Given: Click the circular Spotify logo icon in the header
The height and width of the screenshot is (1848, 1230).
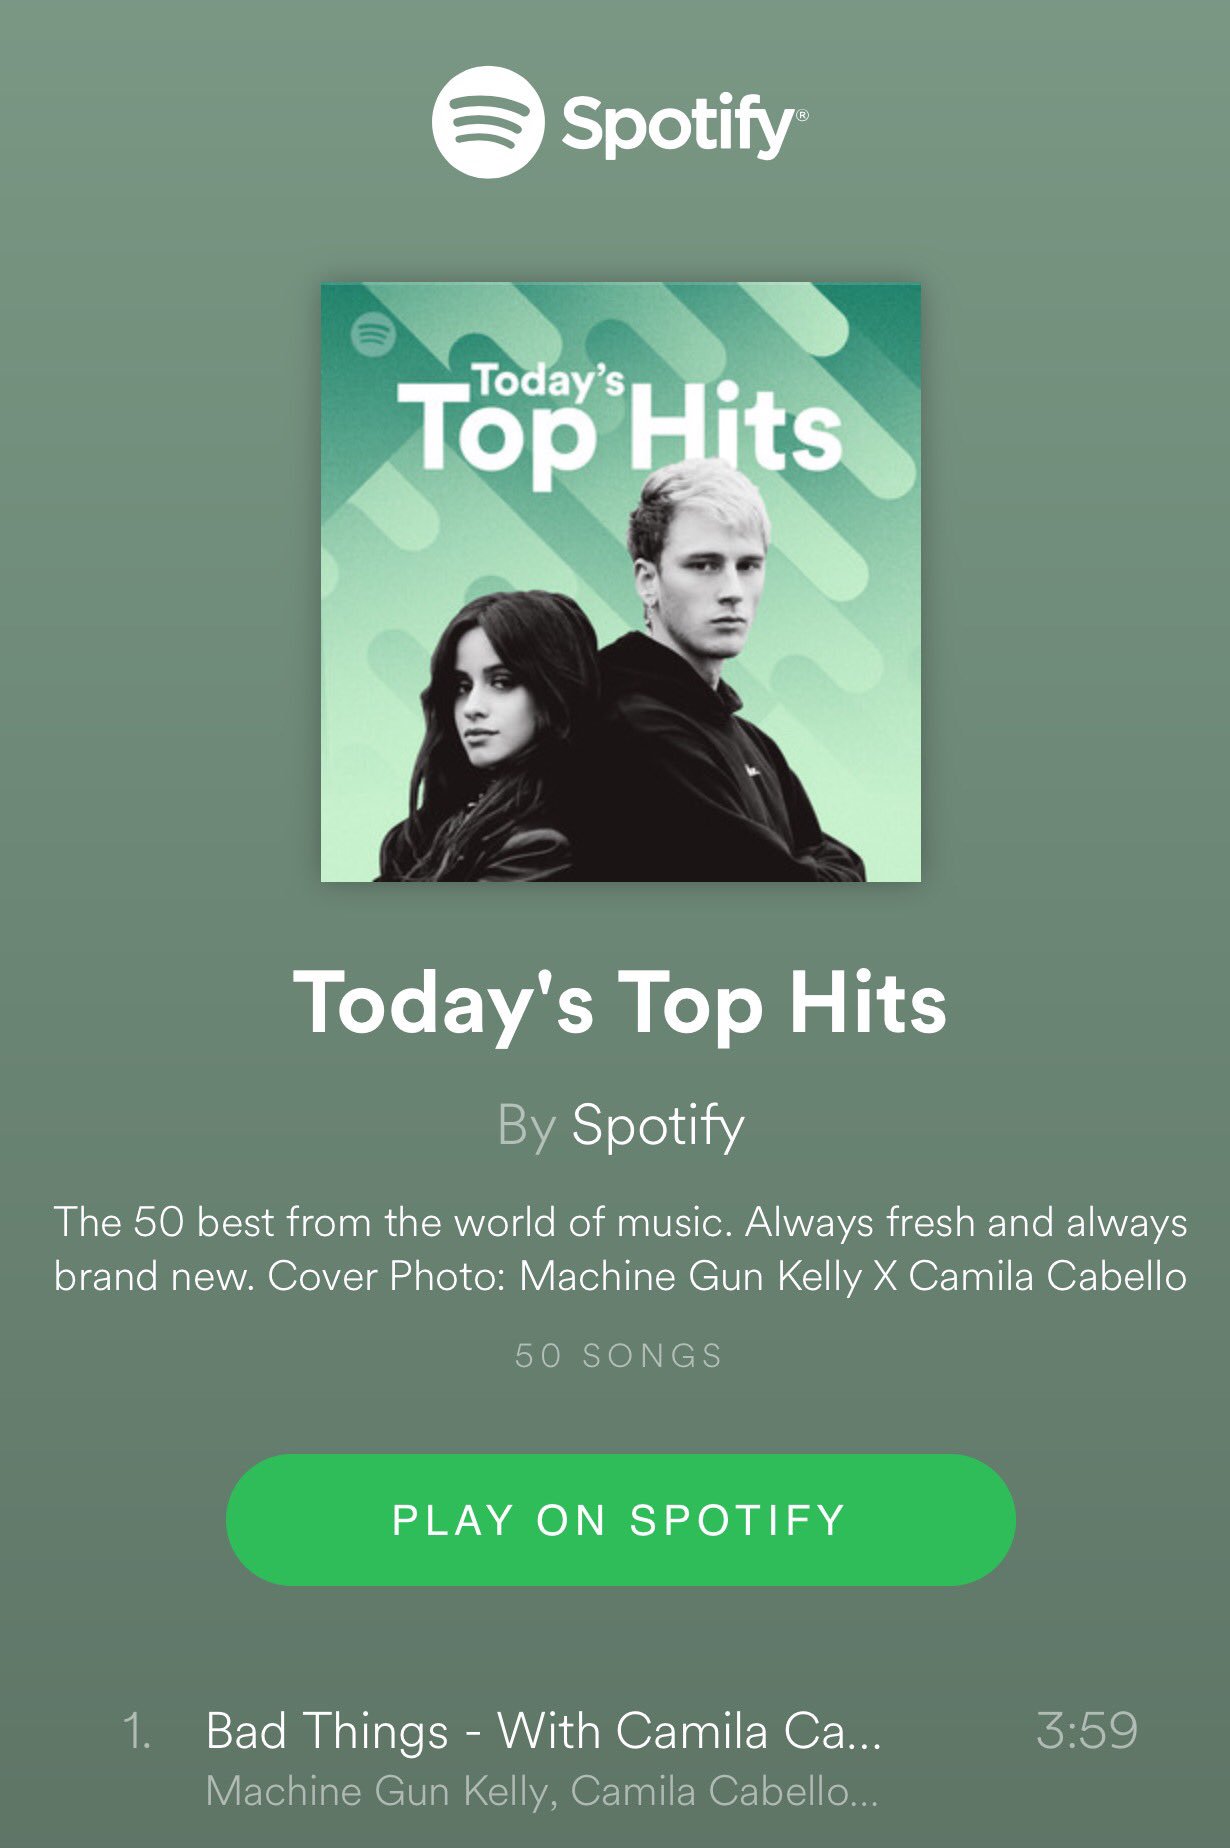Looking at the screenshot, I should (488, 122).
